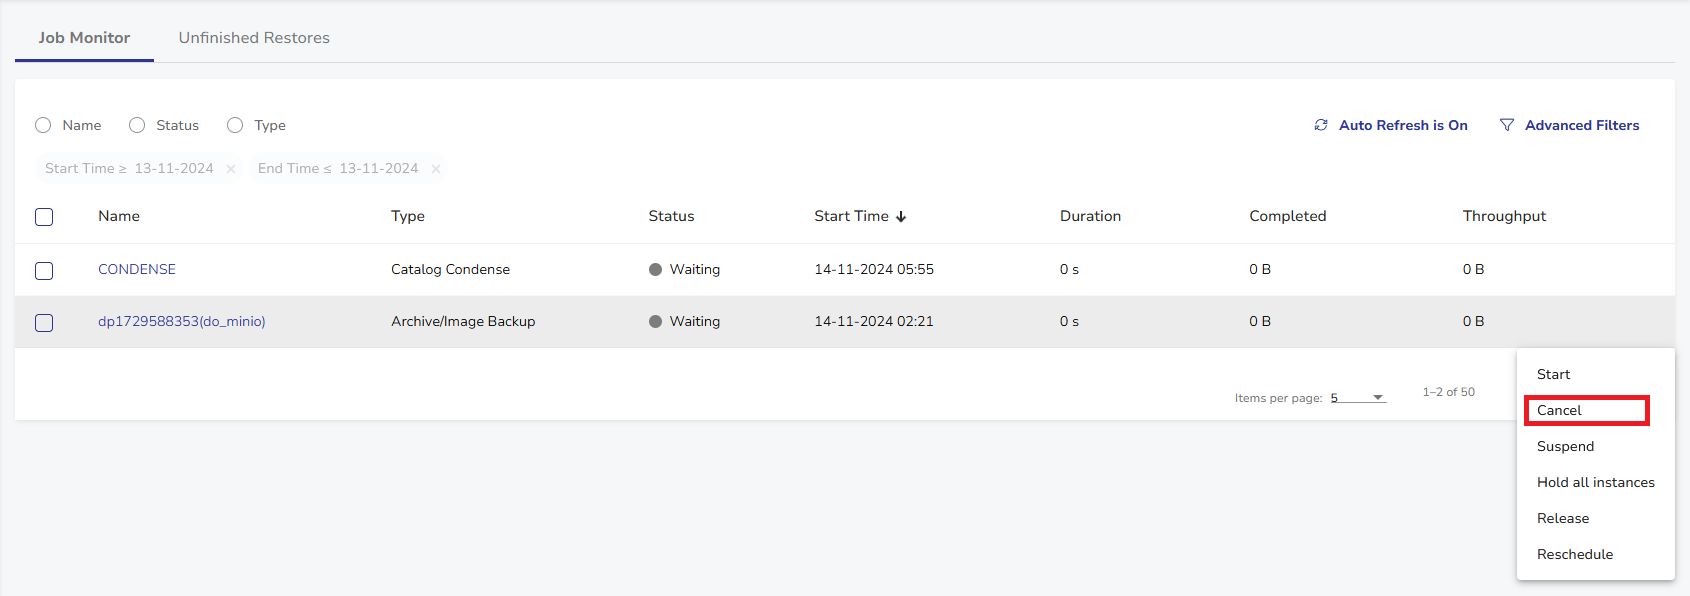Choose Cancel from the context menu
This screenshot has height=596, width=1690.
tap(1559, 410)
